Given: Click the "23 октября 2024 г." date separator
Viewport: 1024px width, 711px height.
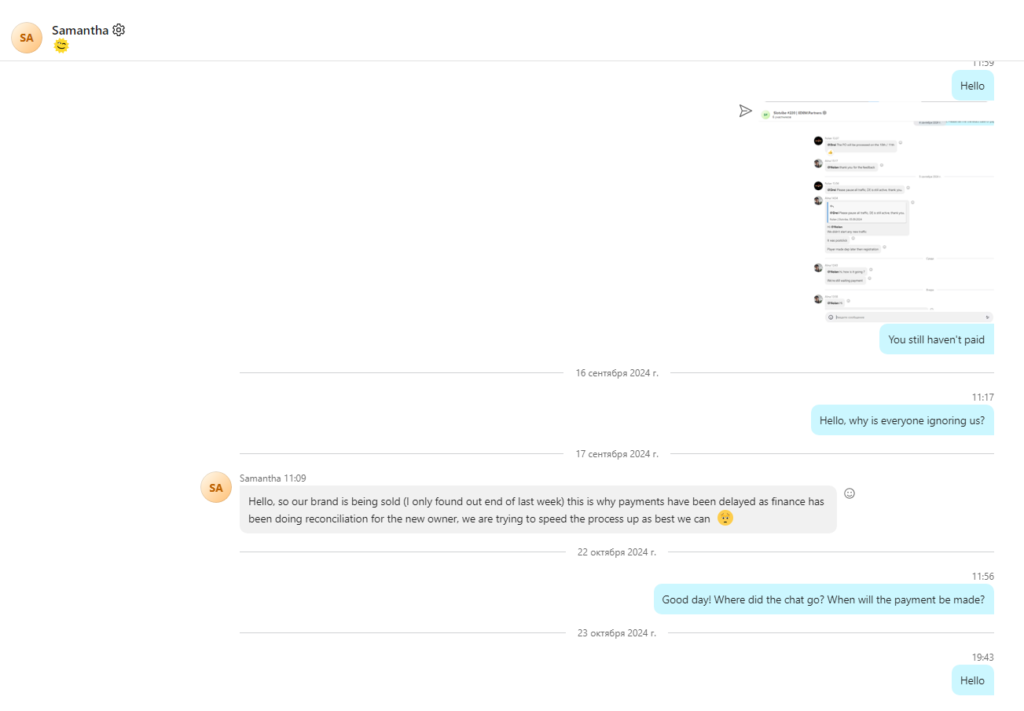Looking at the screenshot, I should [x=616, y=633].
